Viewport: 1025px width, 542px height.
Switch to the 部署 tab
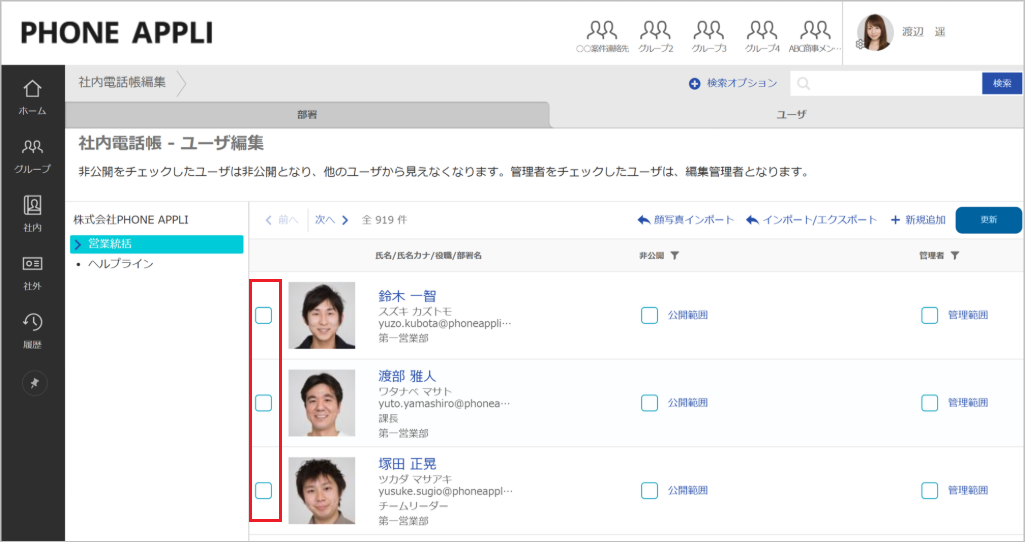(x=307, y=115)
